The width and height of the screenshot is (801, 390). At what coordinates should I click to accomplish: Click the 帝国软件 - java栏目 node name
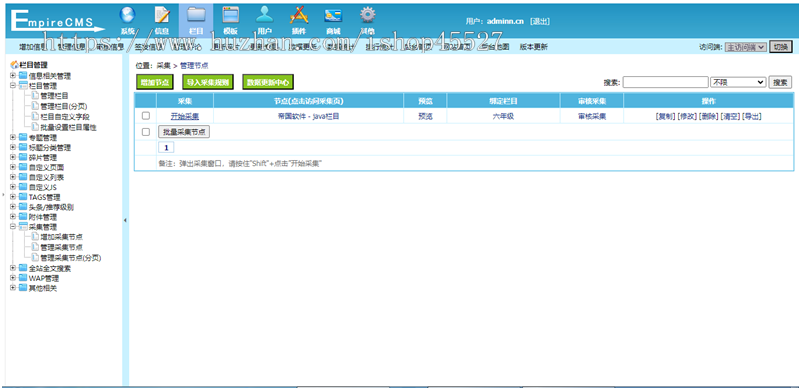309,117
